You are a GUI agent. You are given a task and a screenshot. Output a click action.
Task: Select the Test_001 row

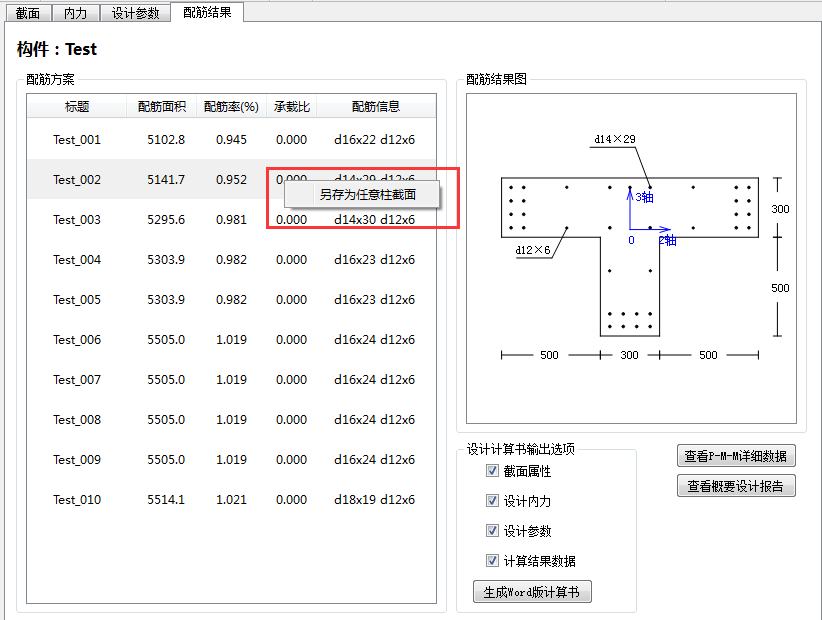click(x=77, y=140)
